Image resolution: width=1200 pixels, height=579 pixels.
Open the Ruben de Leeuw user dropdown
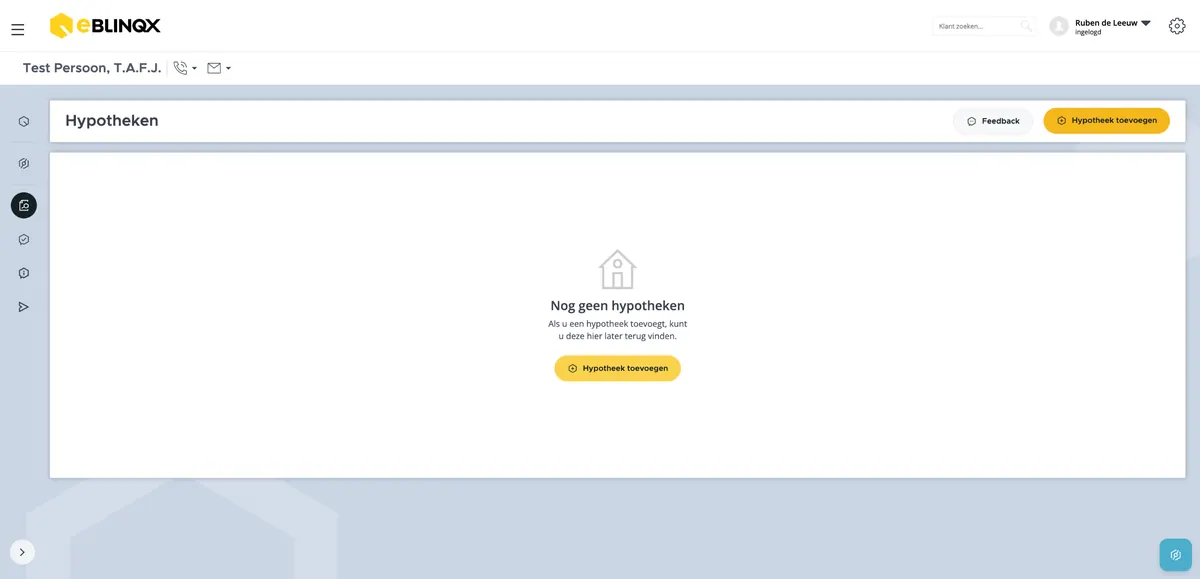click(1113, 26)
